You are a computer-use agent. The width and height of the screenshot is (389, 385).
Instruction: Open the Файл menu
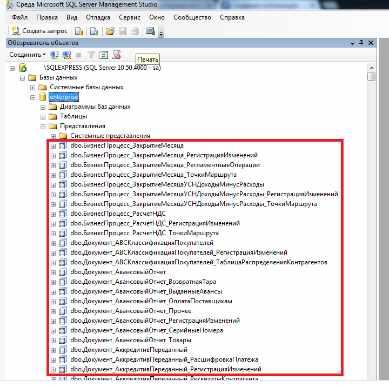[20, 17]
